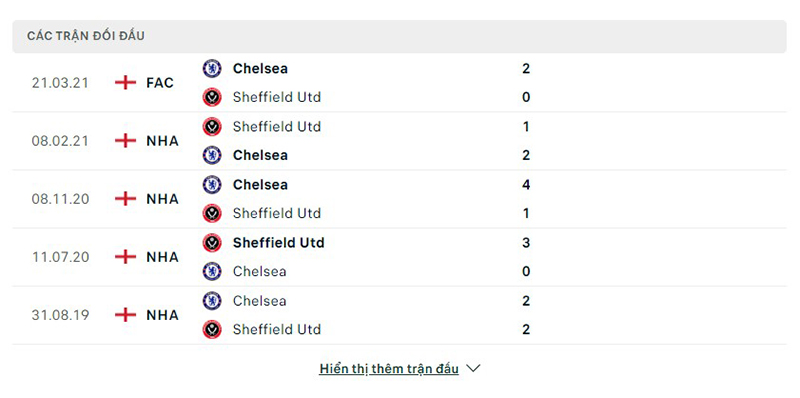Viewport: 800px width, 398px height.
Task: Click Chelsea crest in 08.11.20 match
Action: 212,184
